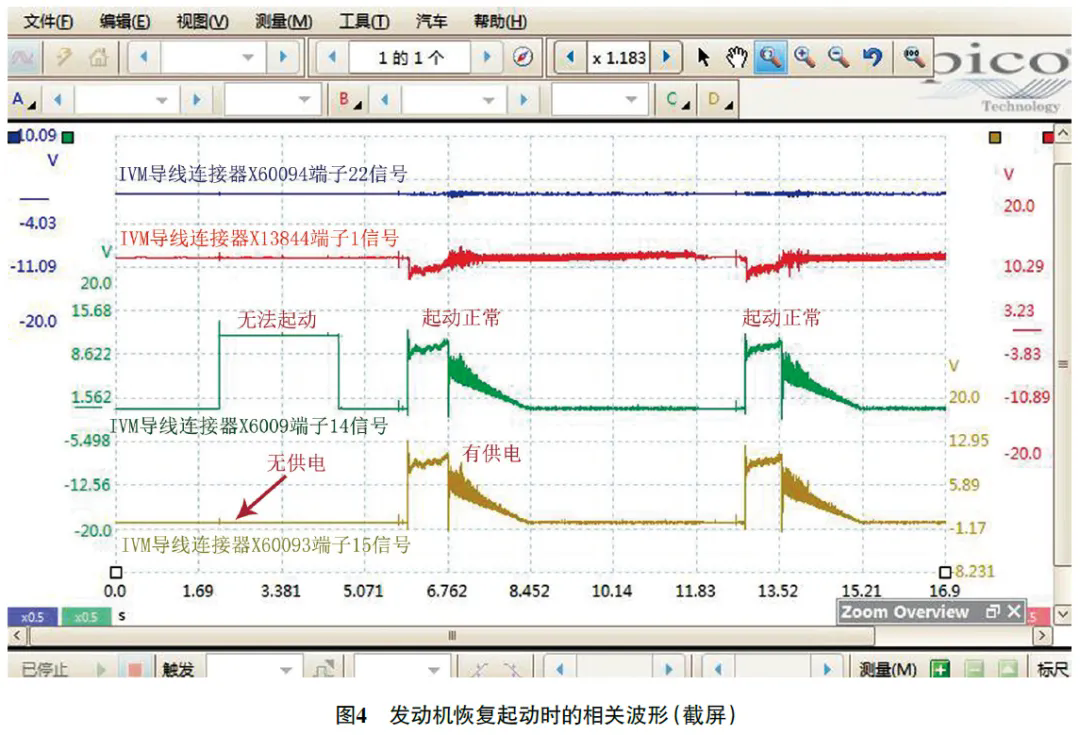Click next timebase right arrow
Screen dimensions: 1080x735
pyautogui.click(x=283, y=57)
